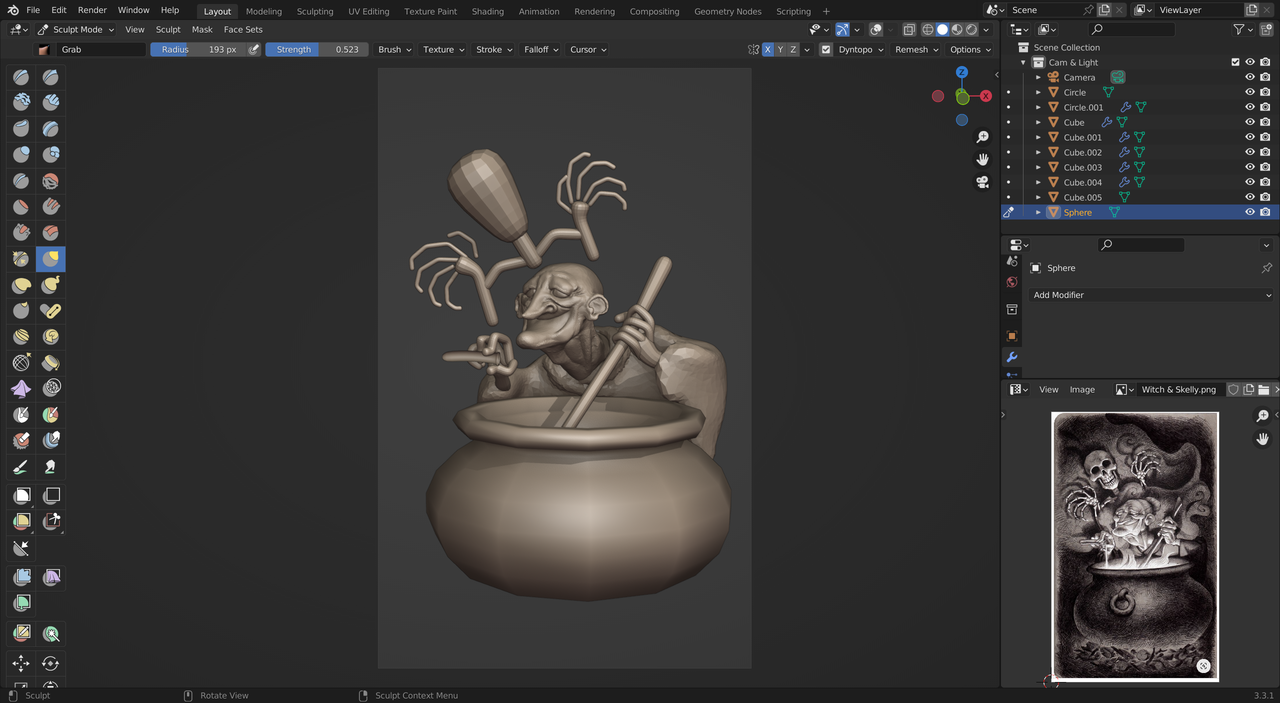This screenshot has width=1280, height=703.
Task: Switch viewport to Material Preview shading
Action: 957,29
